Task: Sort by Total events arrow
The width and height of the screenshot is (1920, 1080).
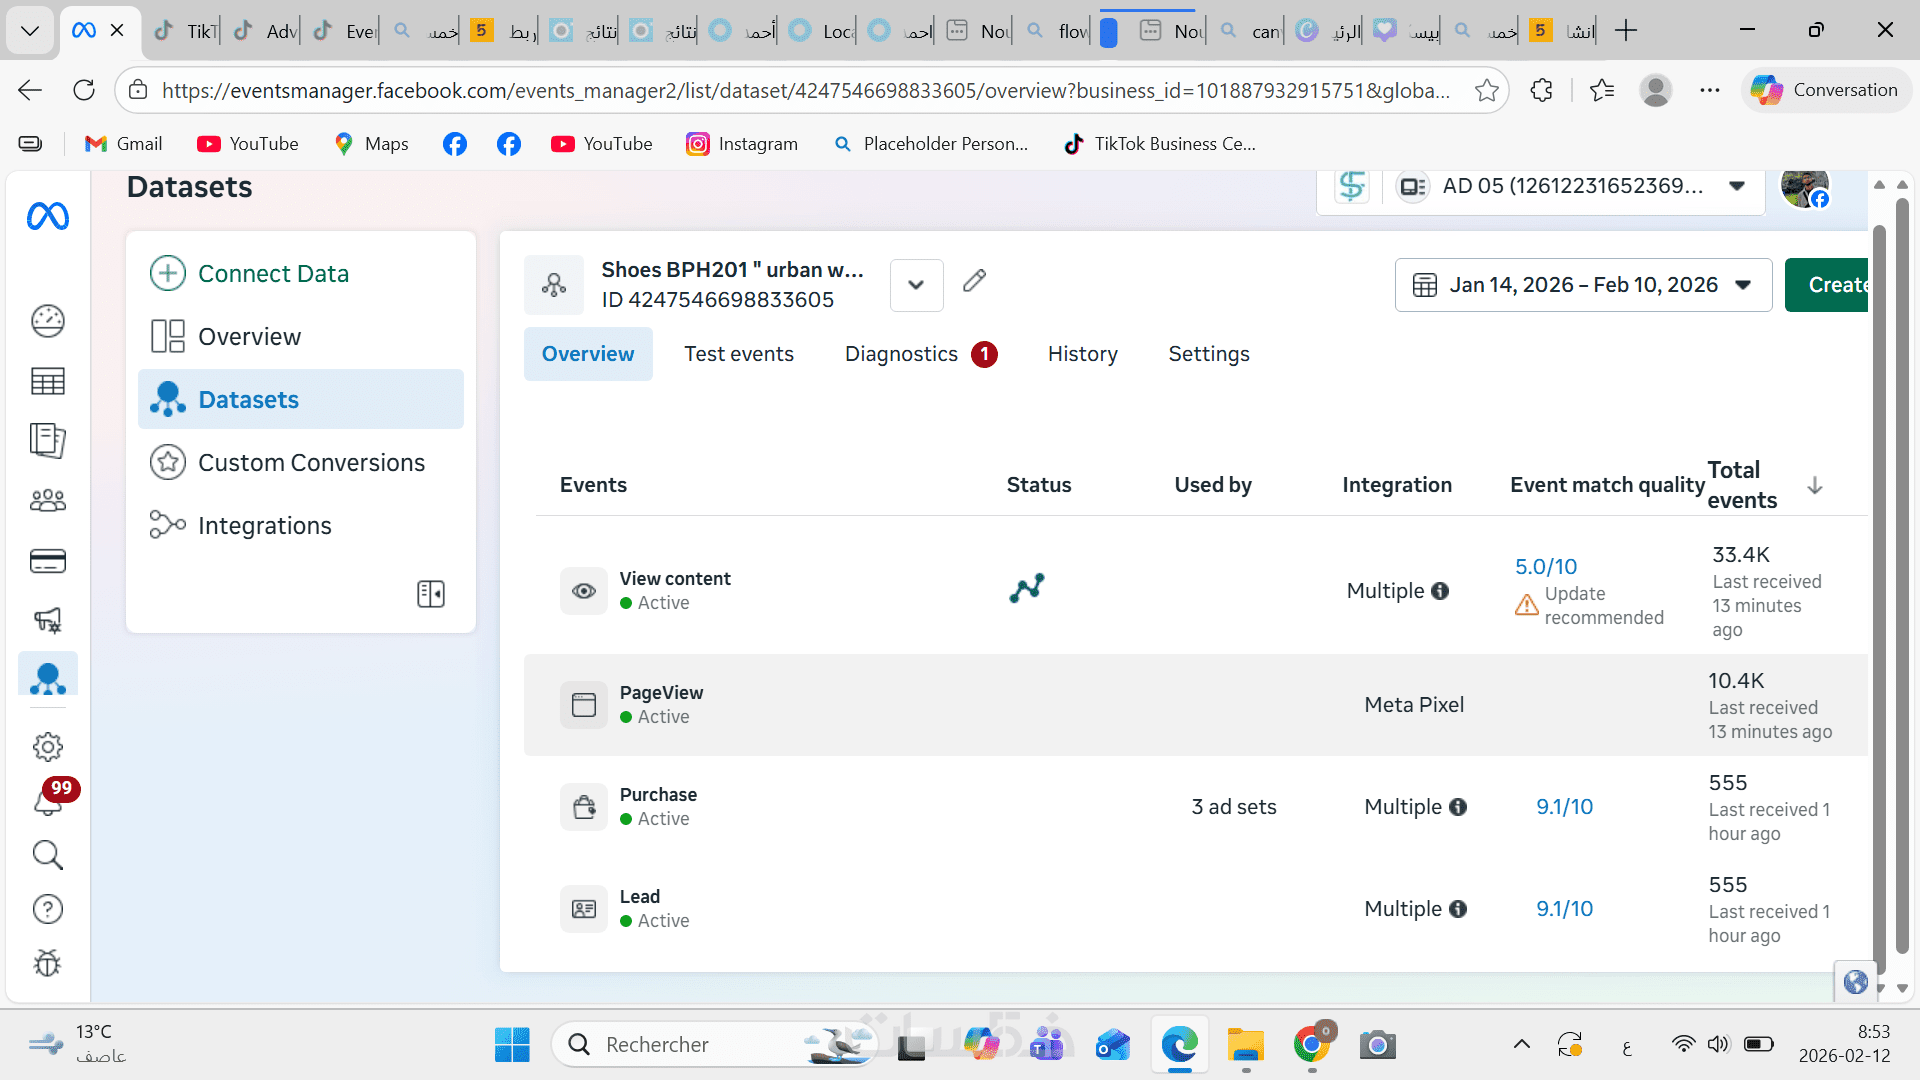Action: point(1815,486)
